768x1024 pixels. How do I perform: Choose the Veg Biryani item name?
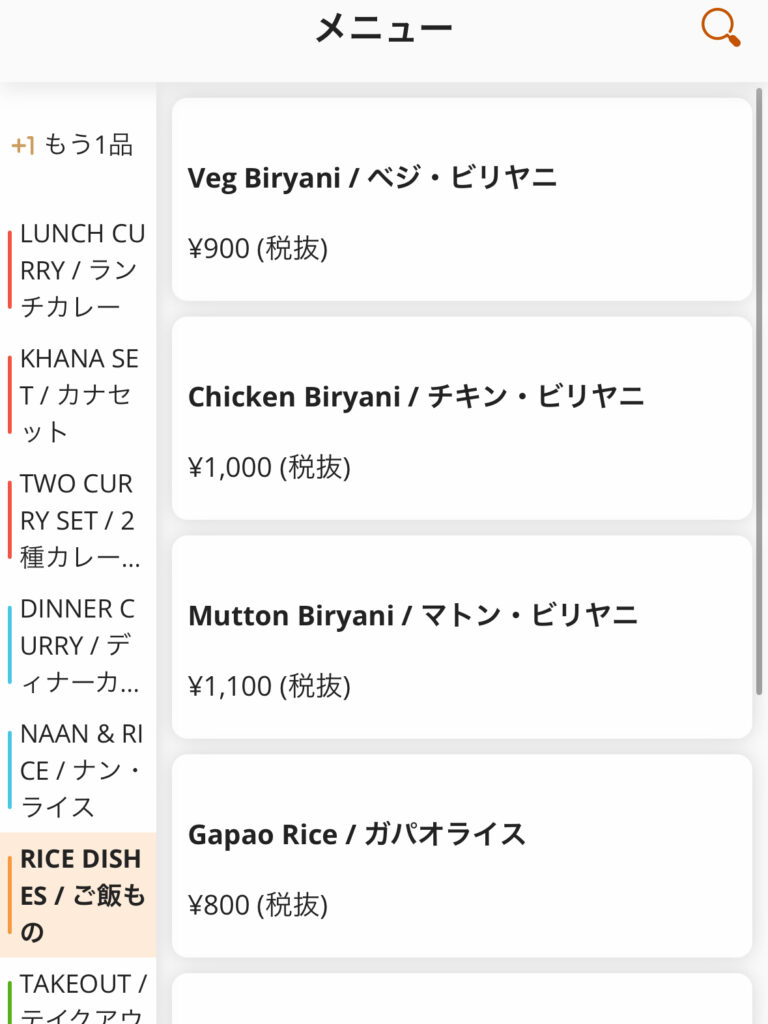click(372, 178)
